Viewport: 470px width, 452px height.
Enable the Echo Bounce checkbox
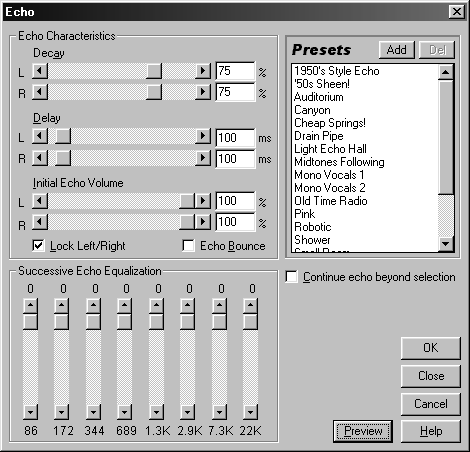(x=189, y=246)
